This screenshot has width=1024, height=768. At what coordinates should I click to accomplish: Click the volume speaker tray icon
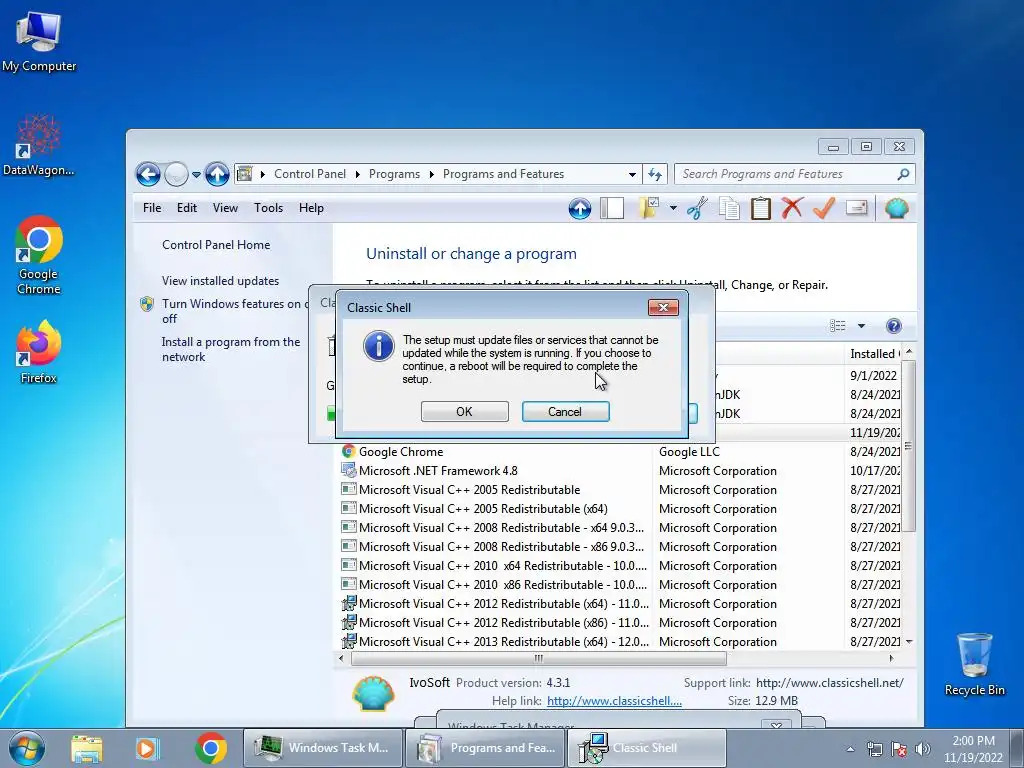coord(922,749)
